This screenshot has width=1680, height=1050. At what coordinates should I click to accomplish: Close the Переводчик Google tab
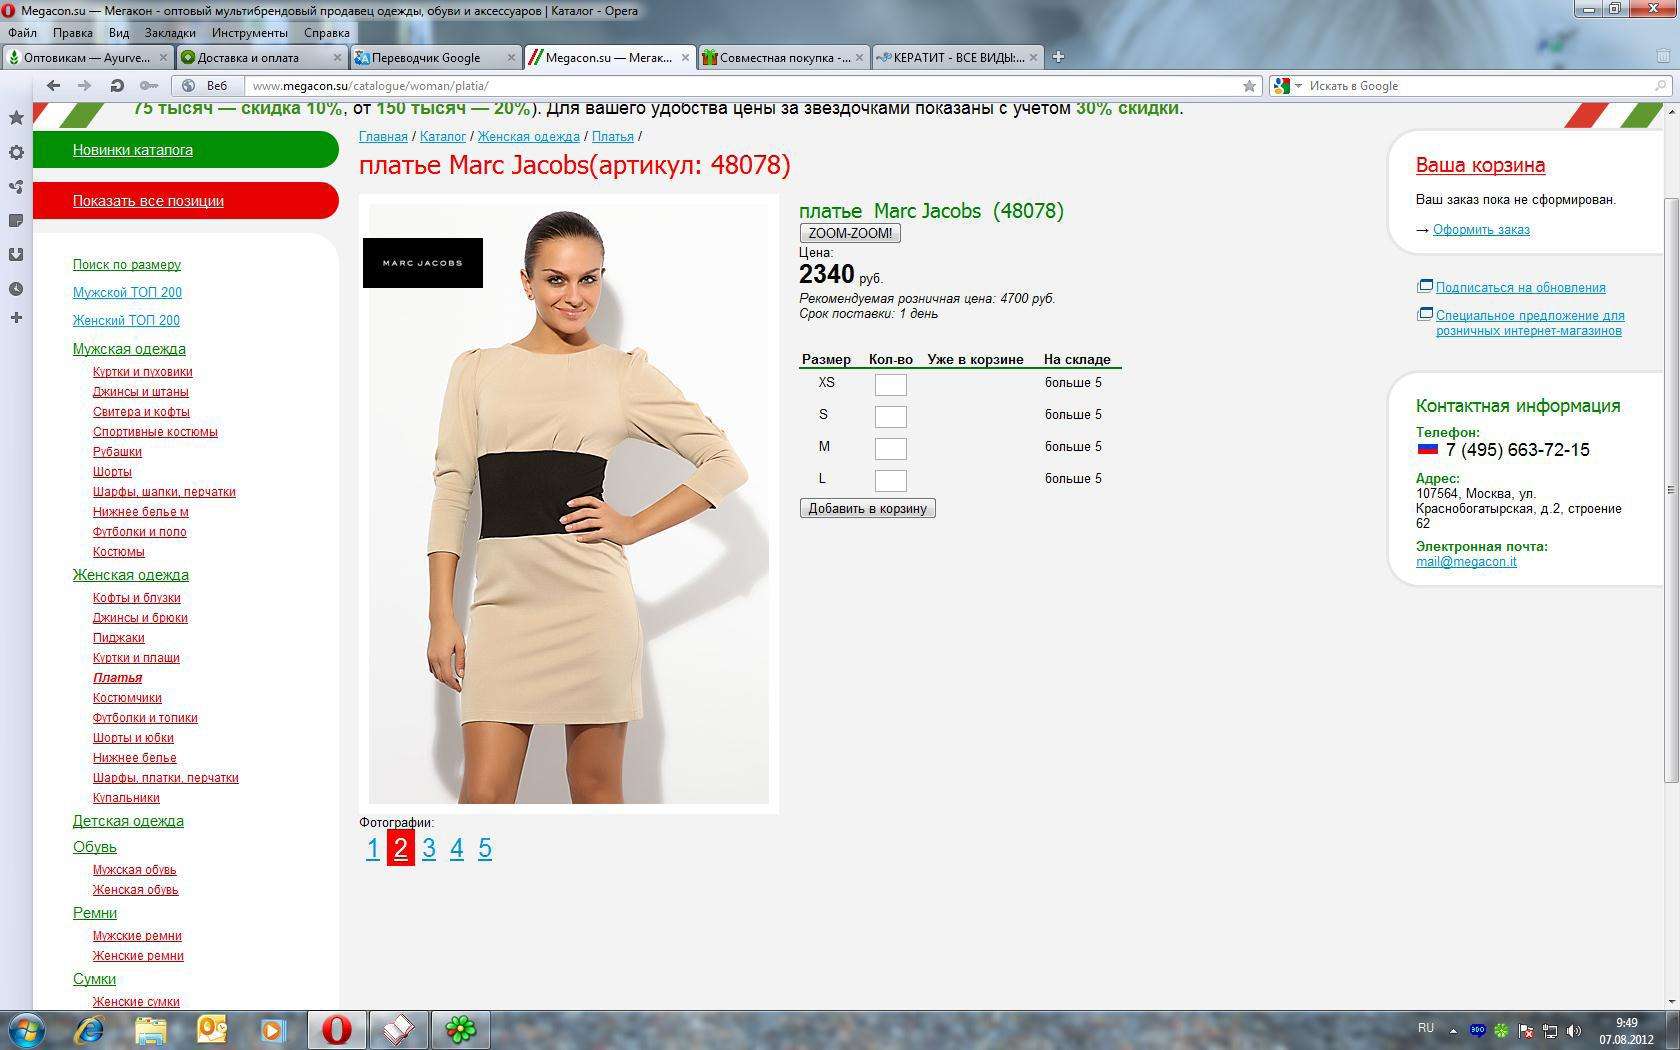tap(511, 58)
